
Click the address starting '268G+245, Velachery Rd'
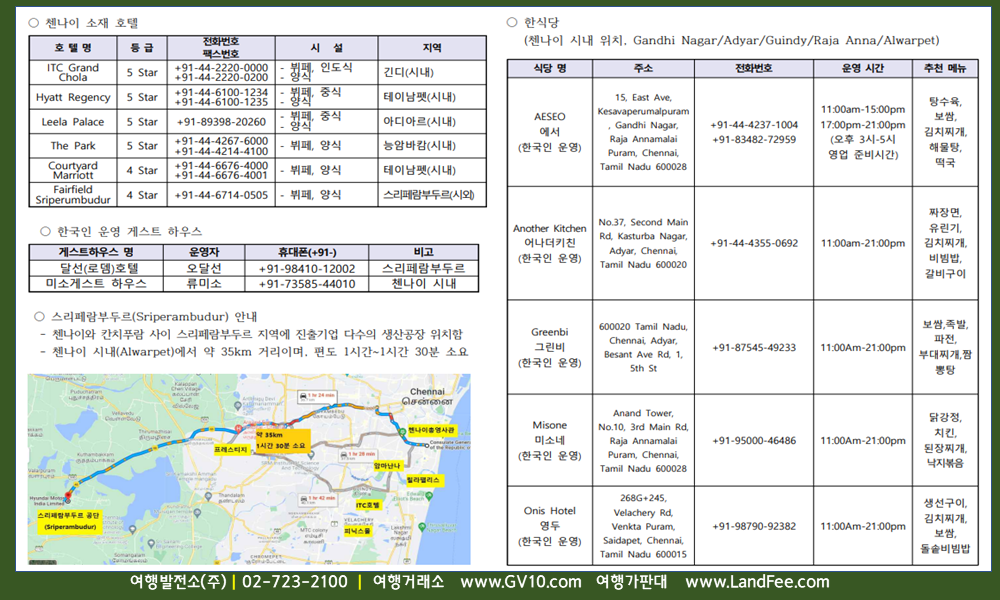pyautogui.click(x=643, y=526)
